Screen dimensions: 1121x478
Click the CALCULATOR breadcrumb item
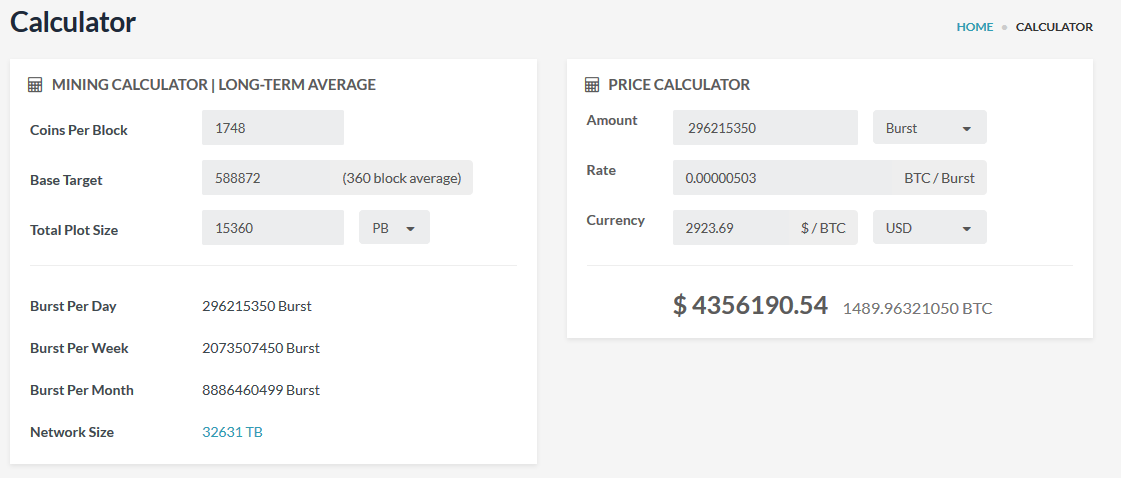point(1054,27)
